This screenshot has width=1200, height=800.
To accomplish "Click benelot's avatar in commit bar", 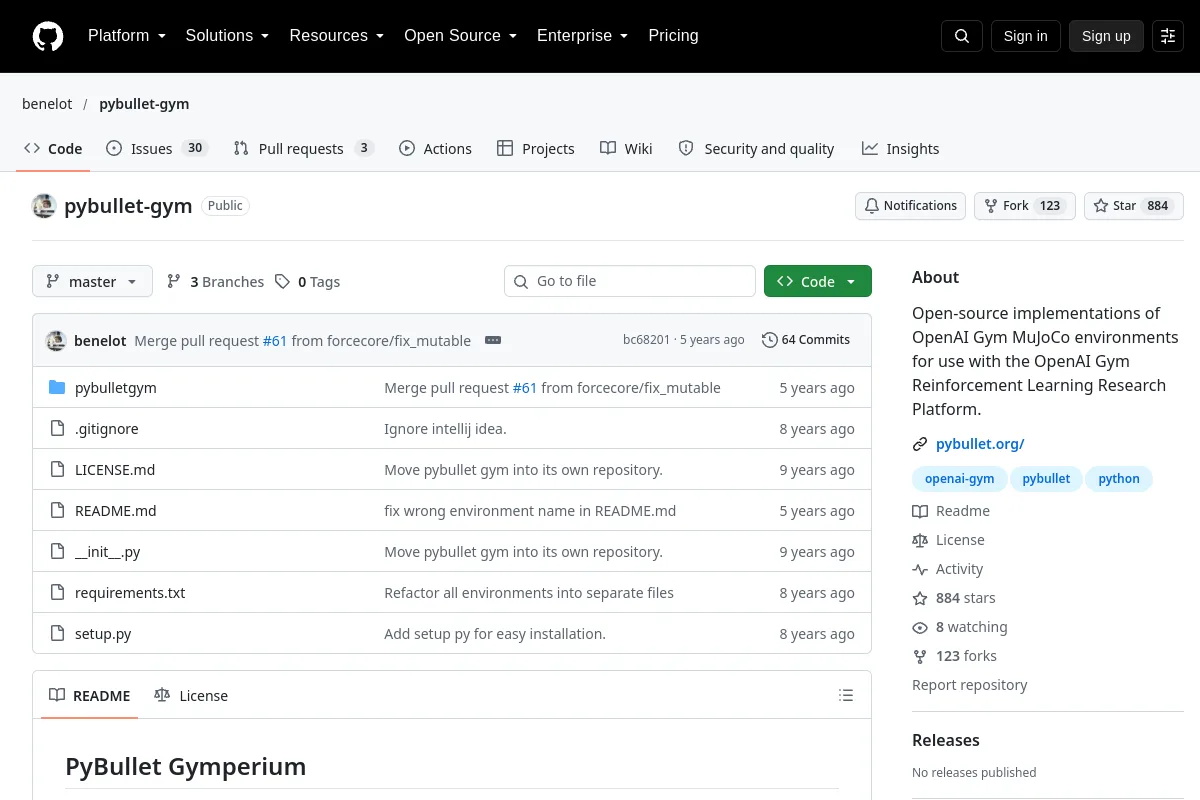I will (x=56, y=340).
